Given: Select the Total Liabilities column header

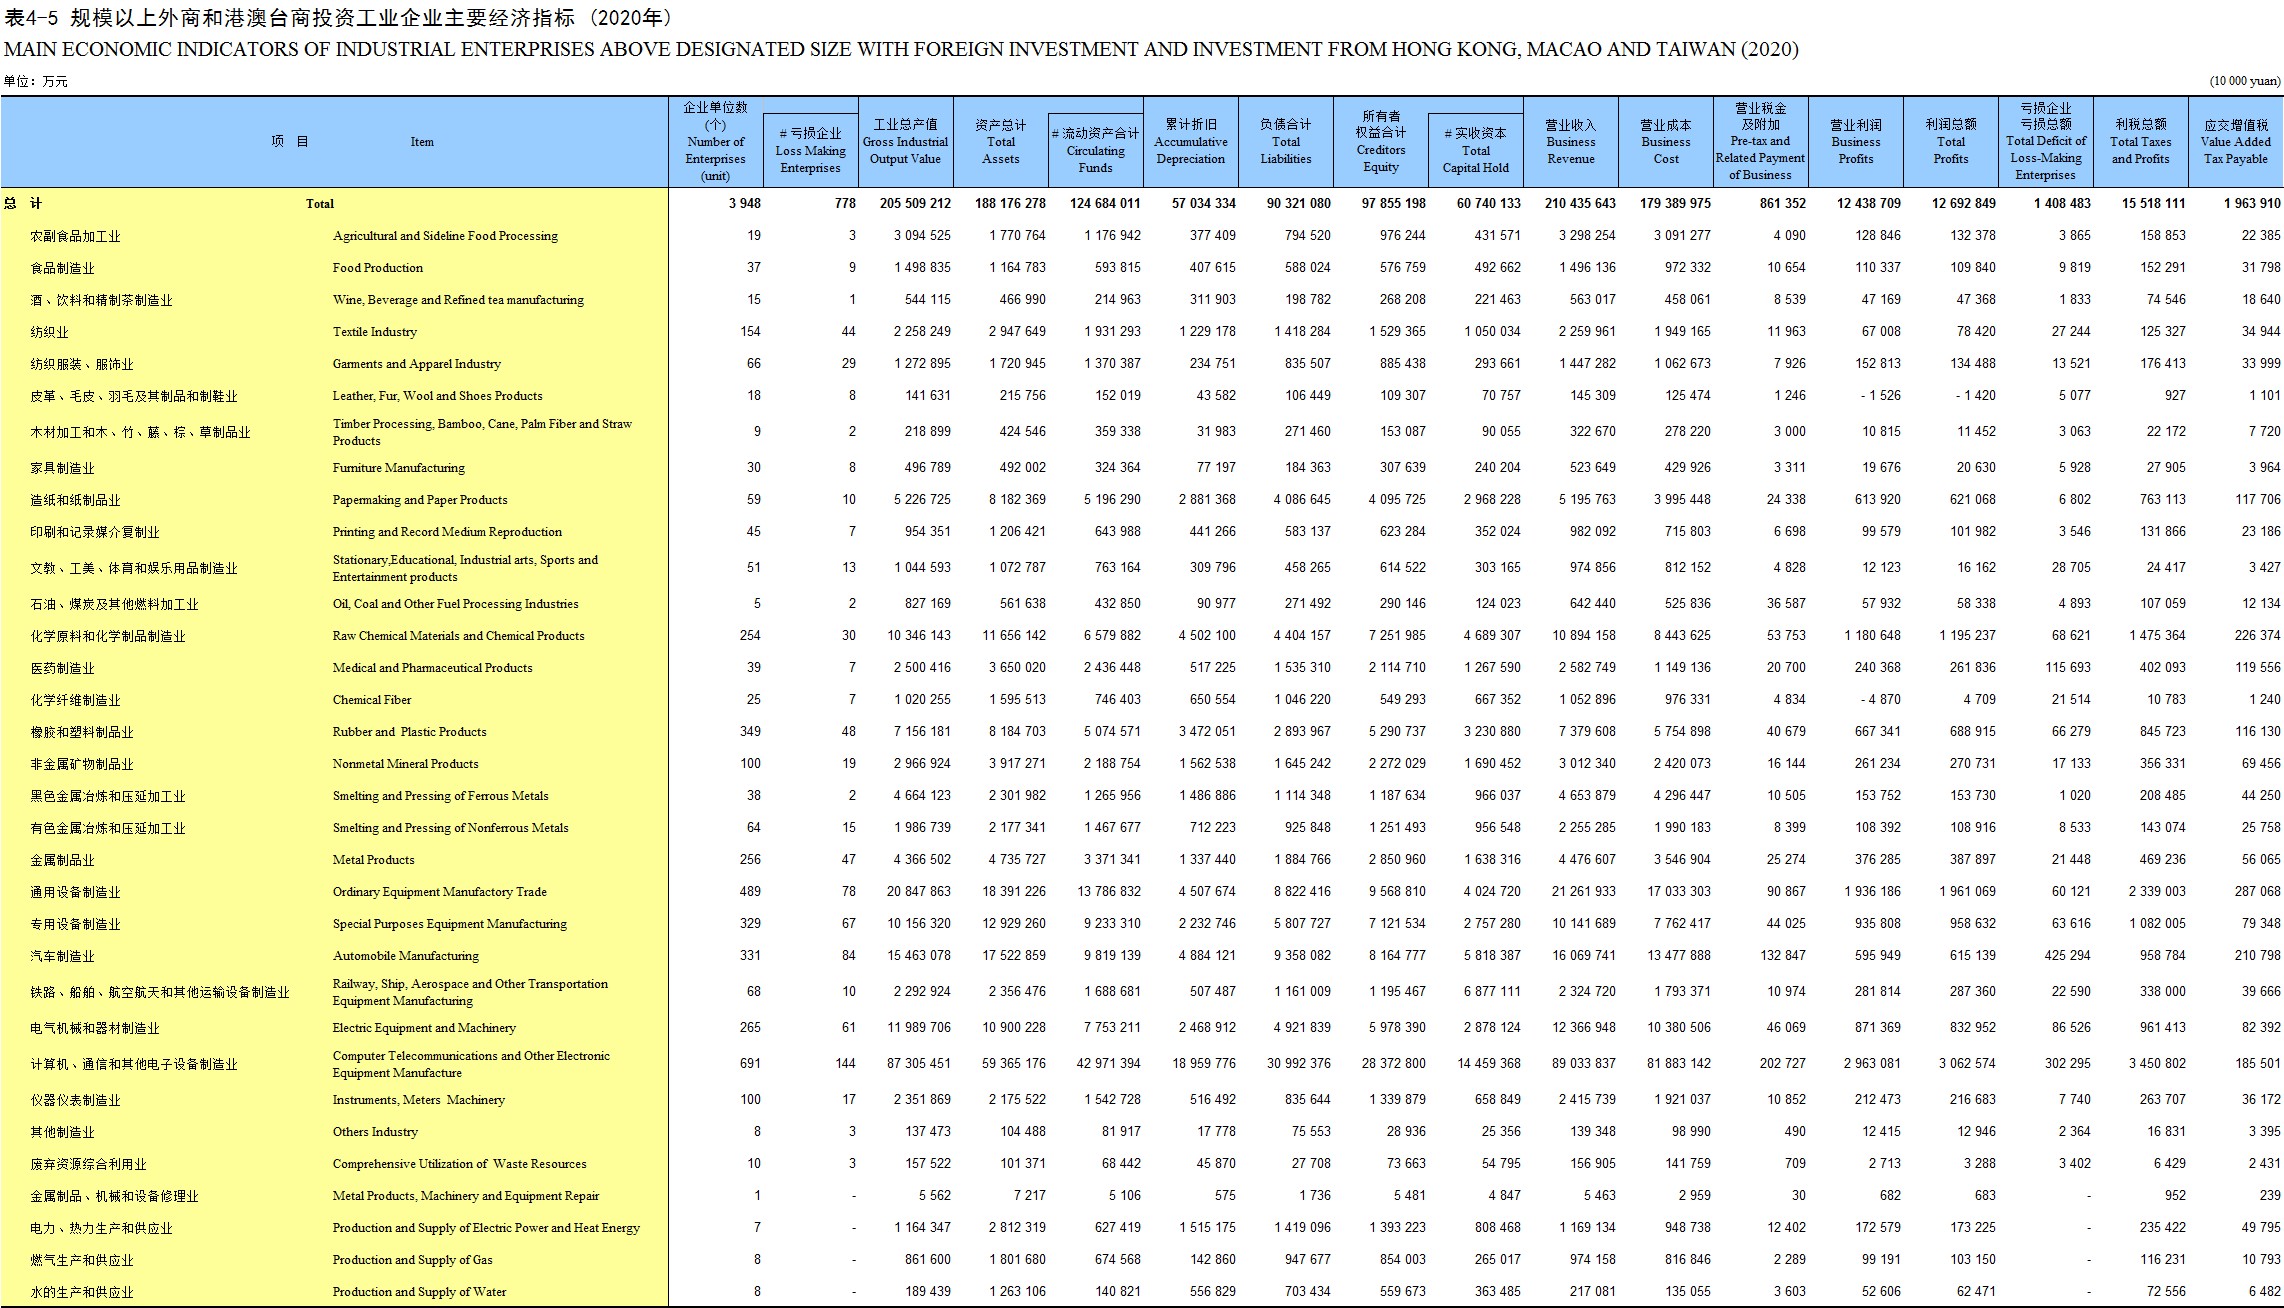Looking at the screenshot, I should click(1285, 141).
